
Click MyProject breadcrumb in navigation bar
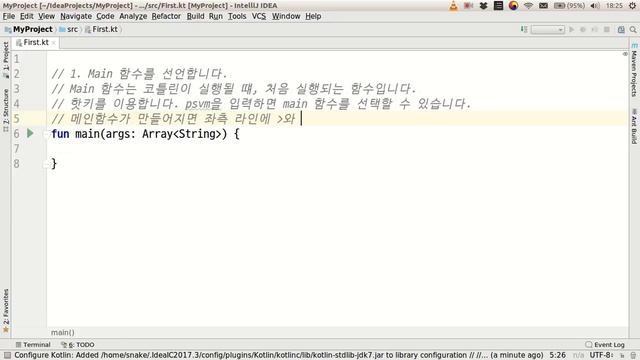coord(29,29)
